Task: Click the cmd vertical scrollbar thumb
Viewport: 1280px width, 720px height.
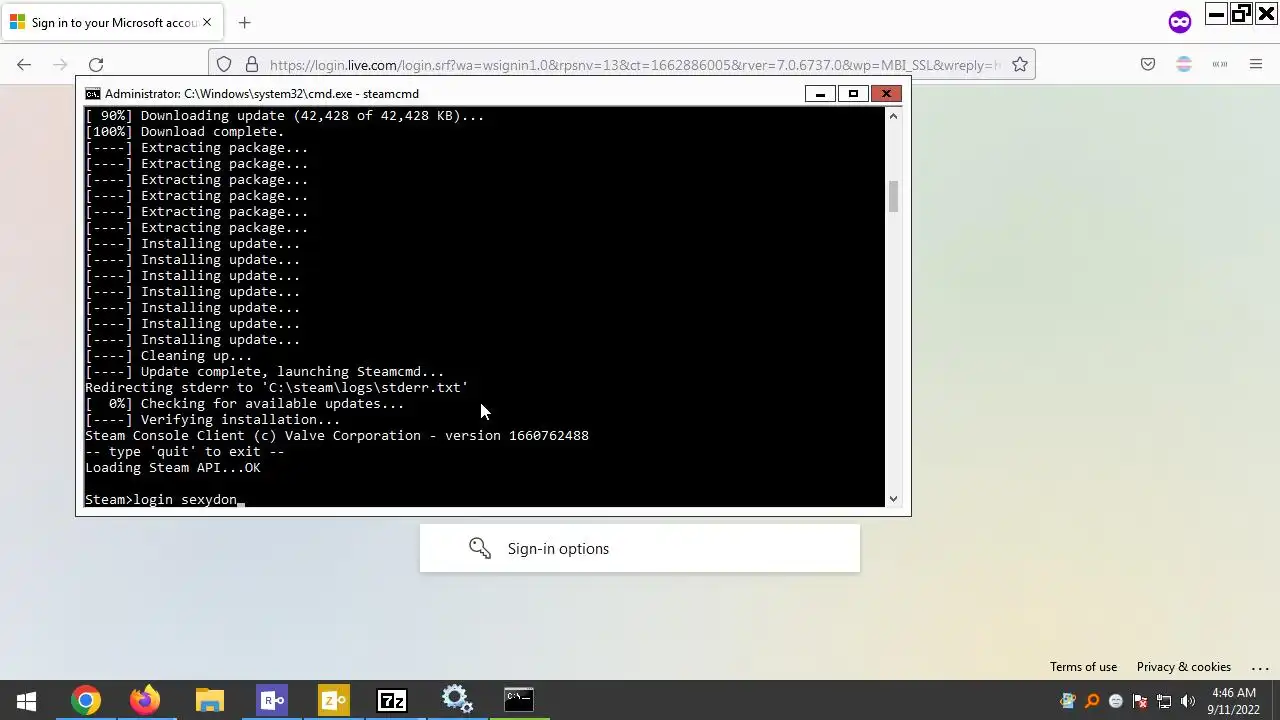Action: click(x=893, y=196)
